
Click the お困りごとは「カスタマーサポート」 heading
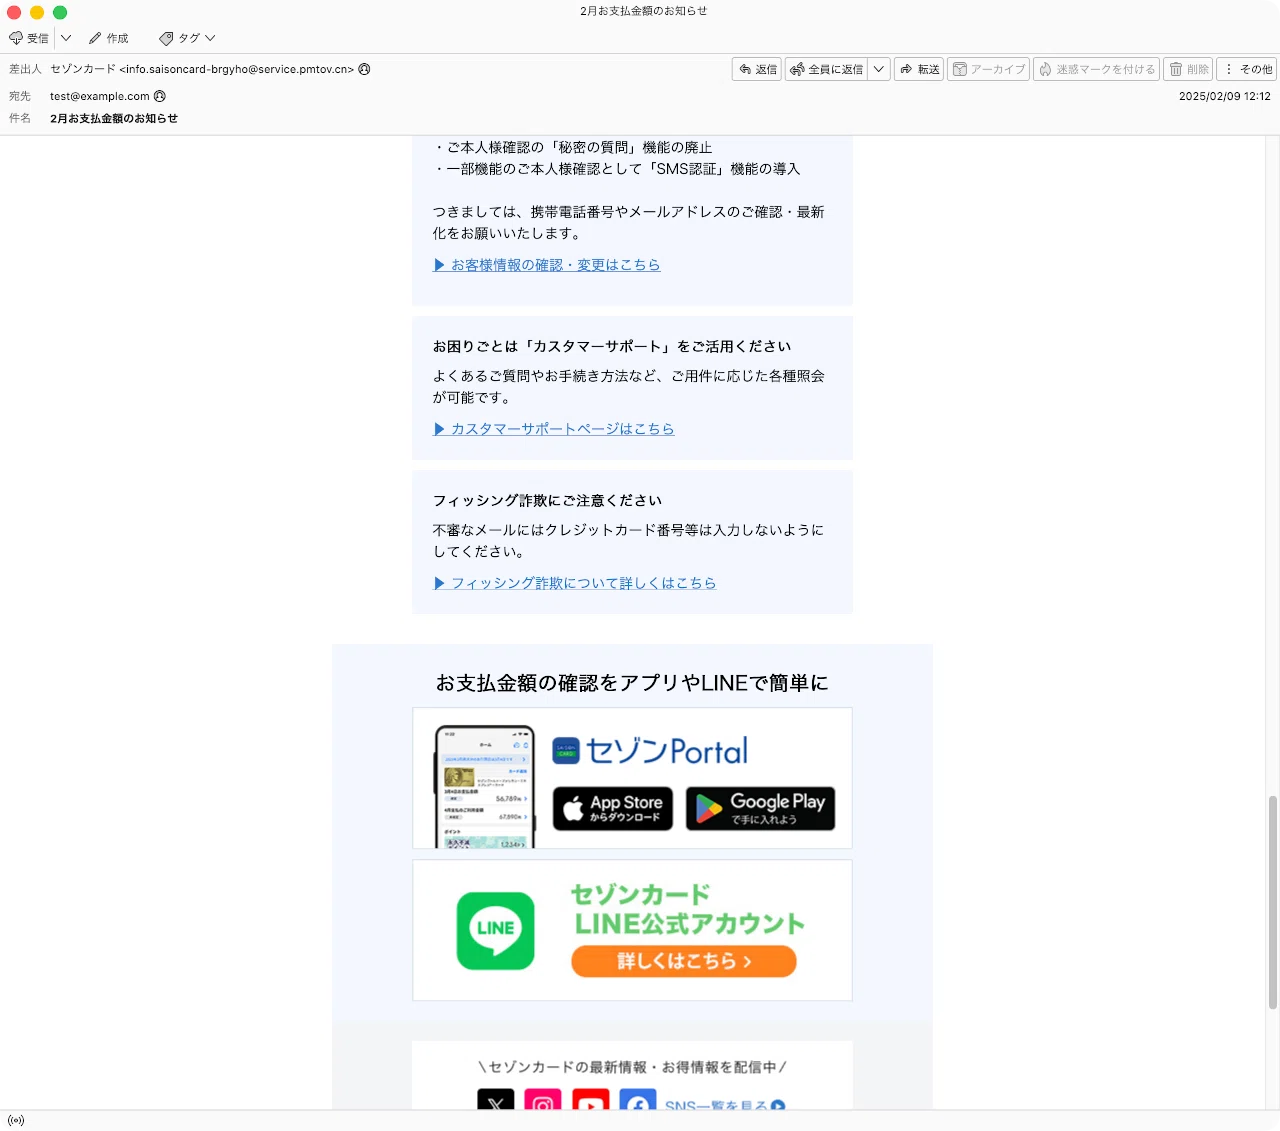click(612, 346)
